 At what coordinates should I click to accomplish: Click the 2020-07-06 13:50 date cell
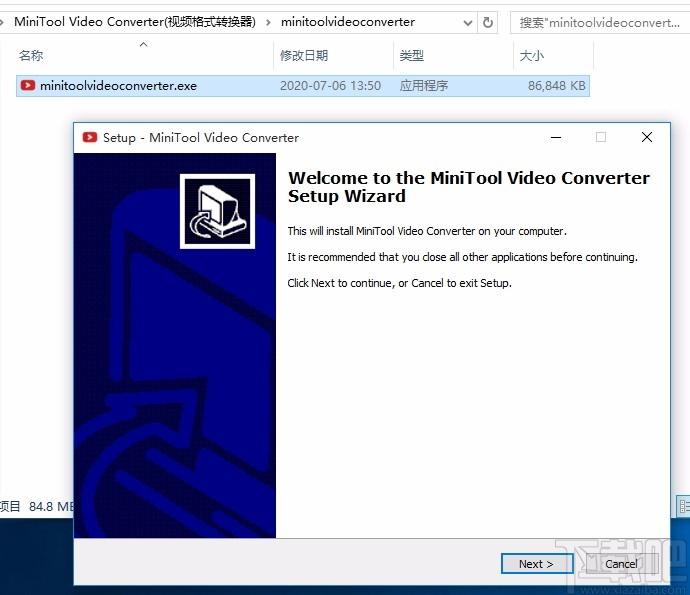point(330,85)
